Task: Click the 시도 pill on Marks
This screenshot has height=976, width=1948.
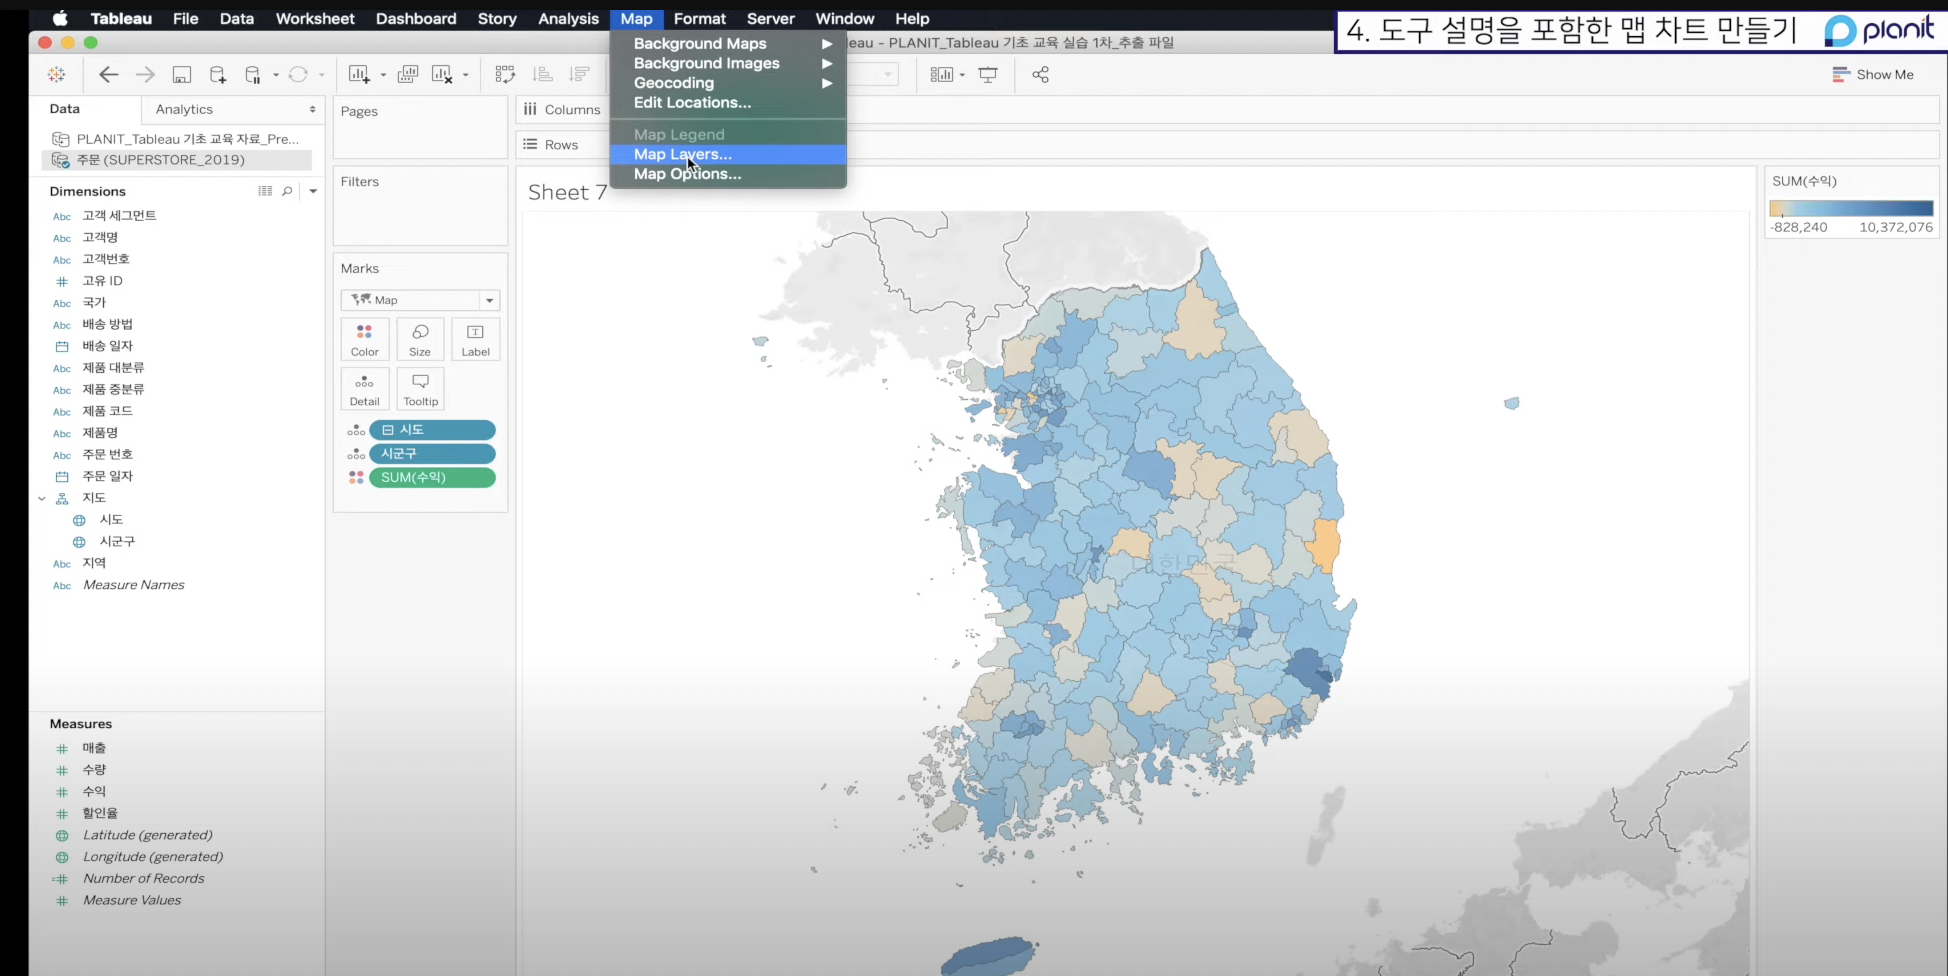Action: (x=432, y=430)
